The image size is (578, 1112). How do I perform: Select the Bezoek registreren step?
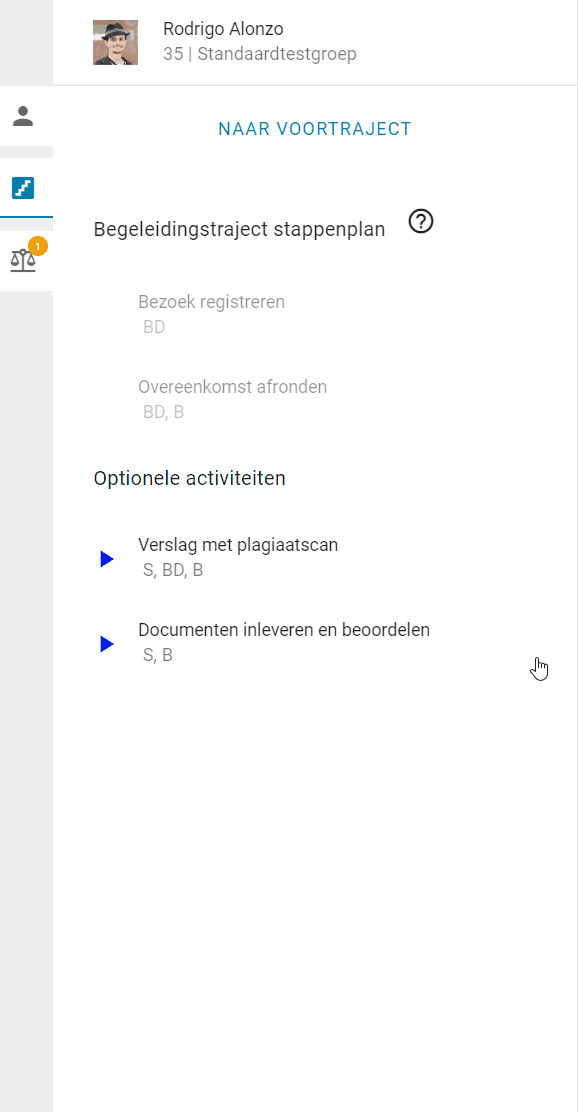[x=212, y=301]
